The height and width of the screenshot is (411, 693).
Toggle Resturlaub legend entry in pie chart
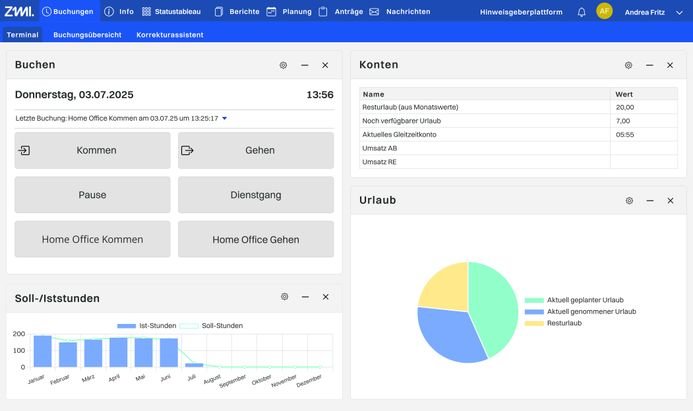[553, 323]
